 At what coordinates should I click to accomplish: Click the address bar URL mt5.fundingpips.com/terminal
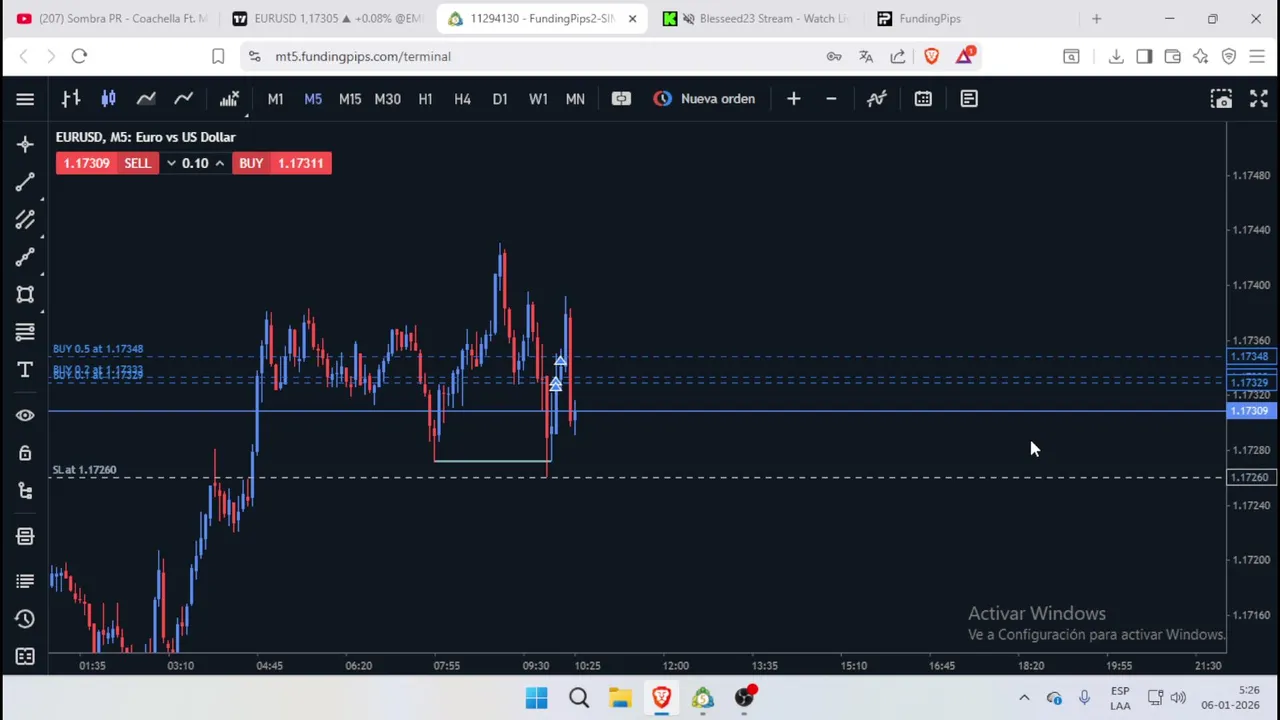tap(363, 56)
